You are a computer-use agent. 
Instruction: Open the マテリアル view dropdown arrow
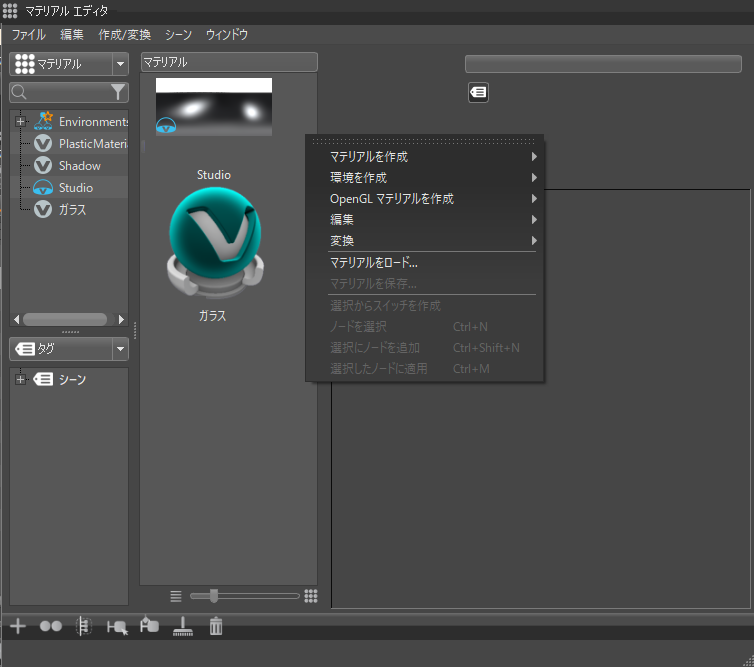click(120, 64)
